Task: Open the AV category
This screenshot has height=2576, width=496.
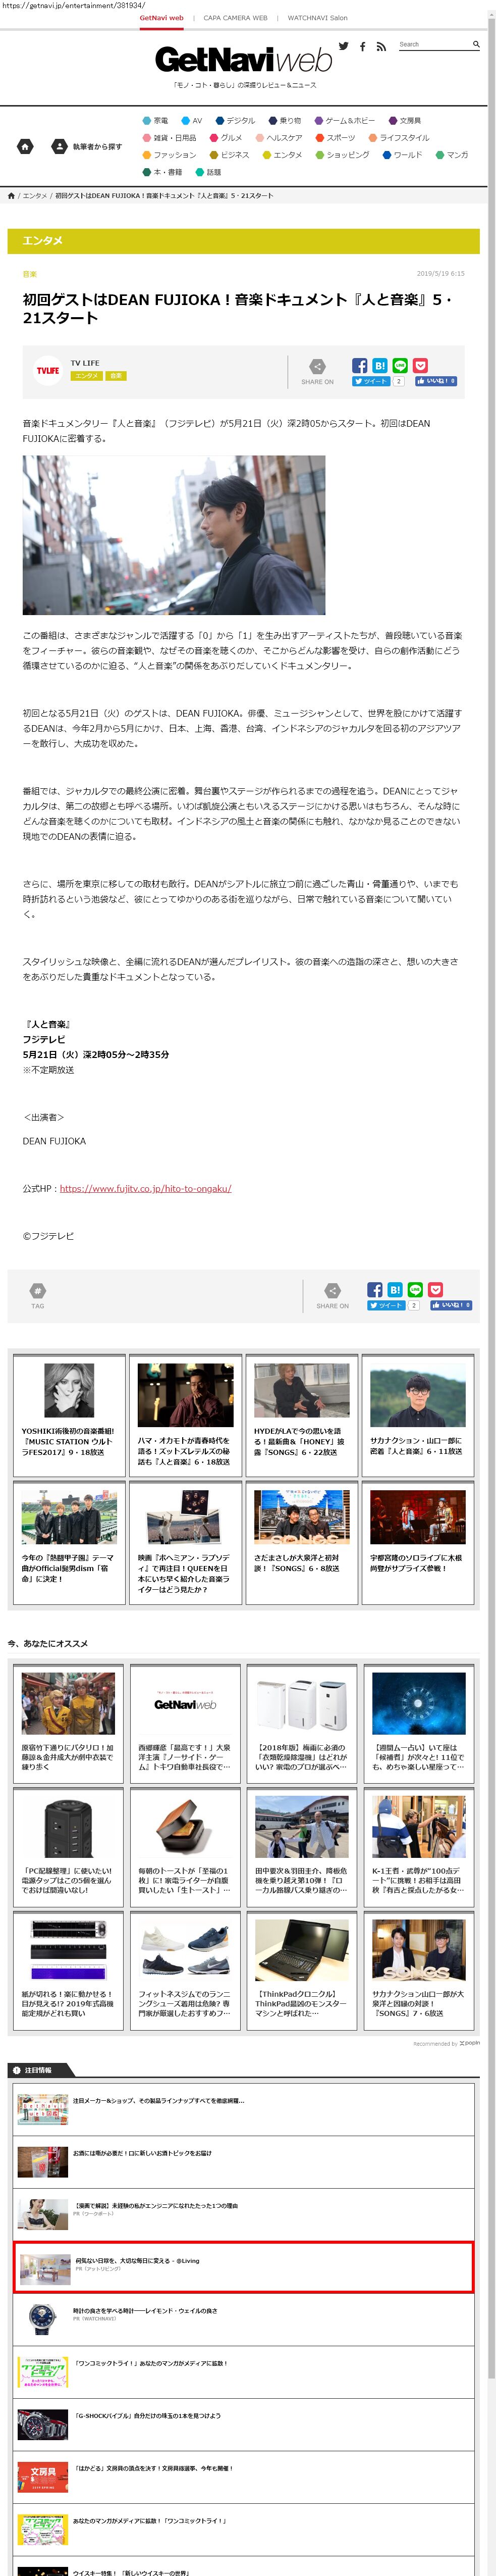Action: [191, 121]
